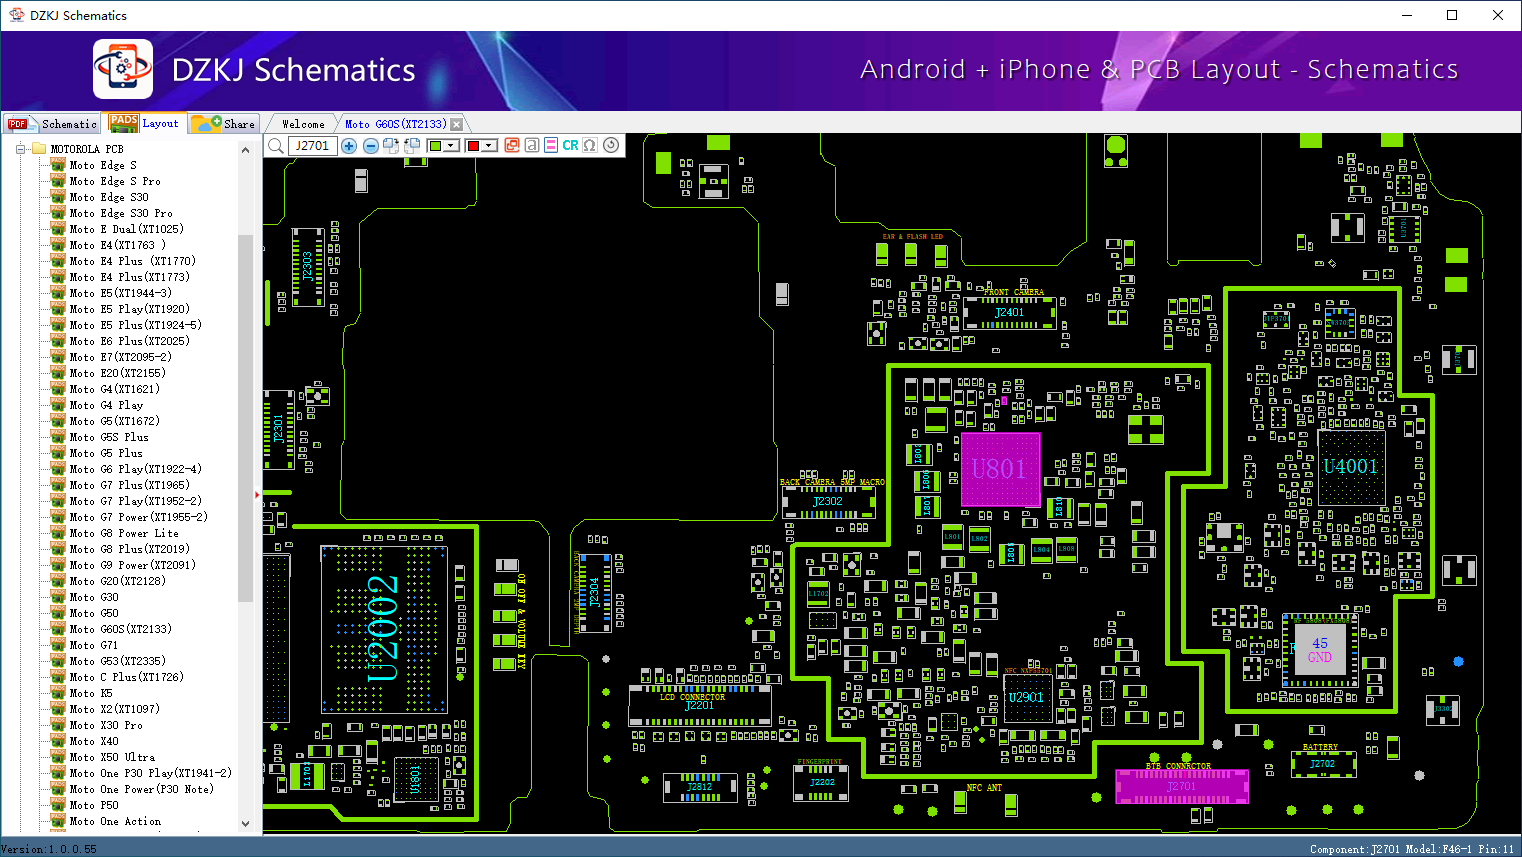Collapse the MOTOROLA PCB tree node
Screen dimensions: 1522x857
click(20, 149)
